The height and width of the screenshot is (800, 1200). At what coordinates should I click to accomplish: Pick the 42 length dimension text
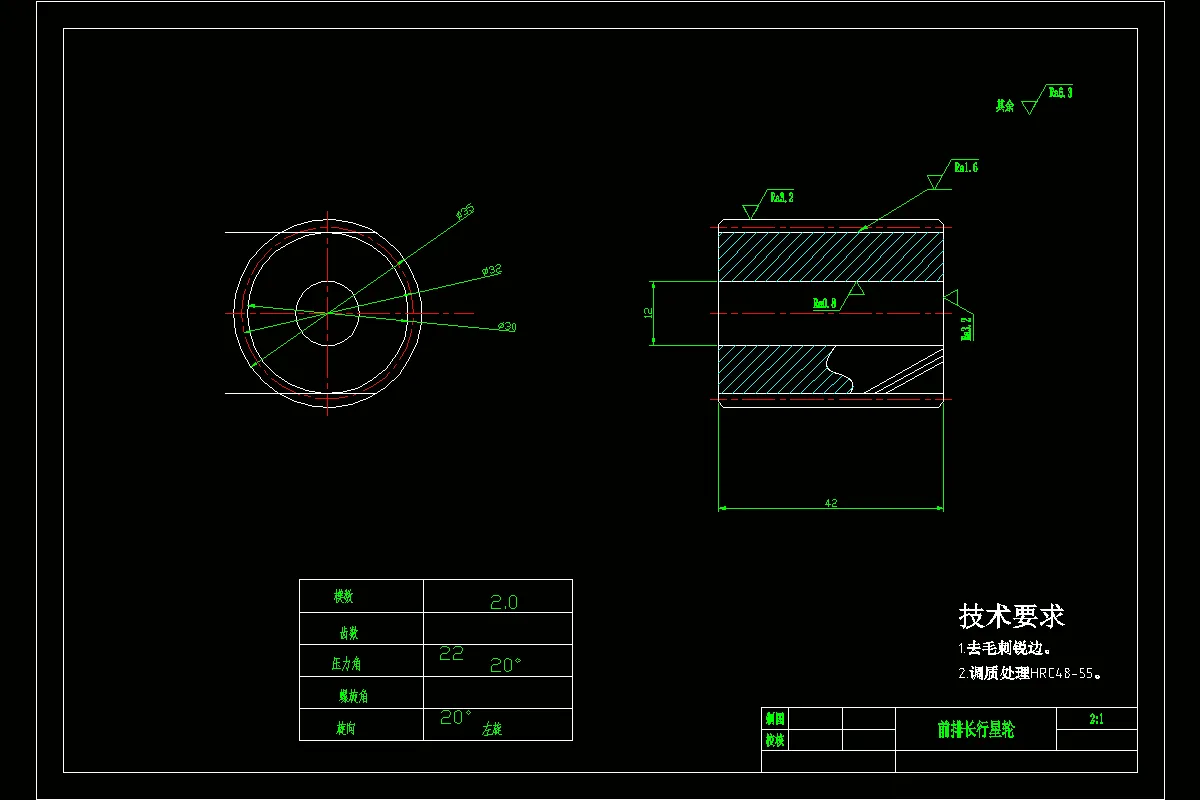pos(830,504)
